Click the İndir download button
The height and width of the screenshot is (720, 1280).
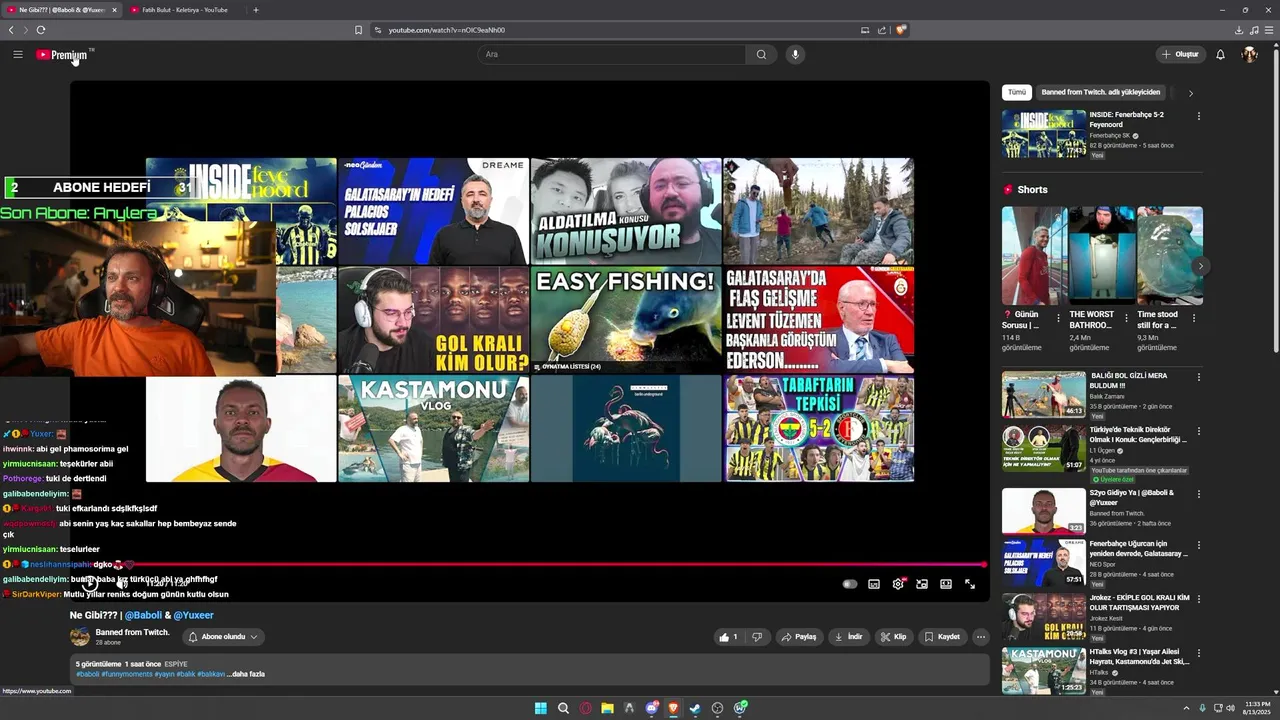point(848,637)
